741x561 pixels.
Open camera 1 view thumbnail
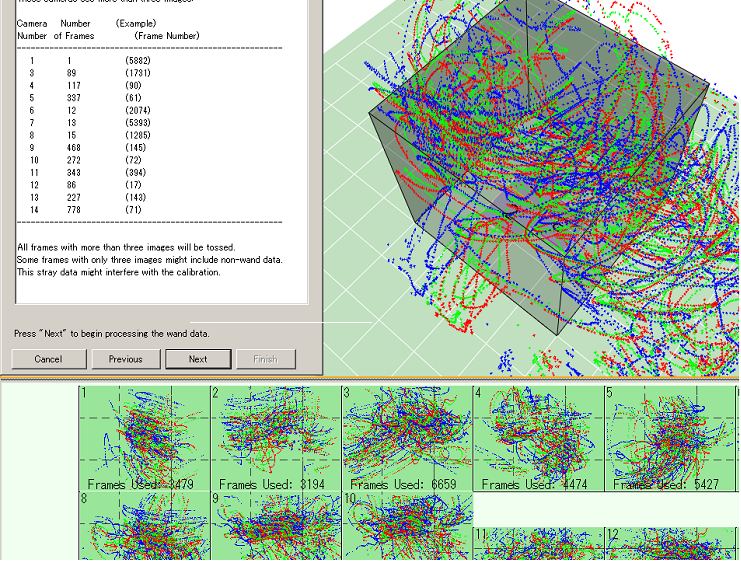coord(144,438)
